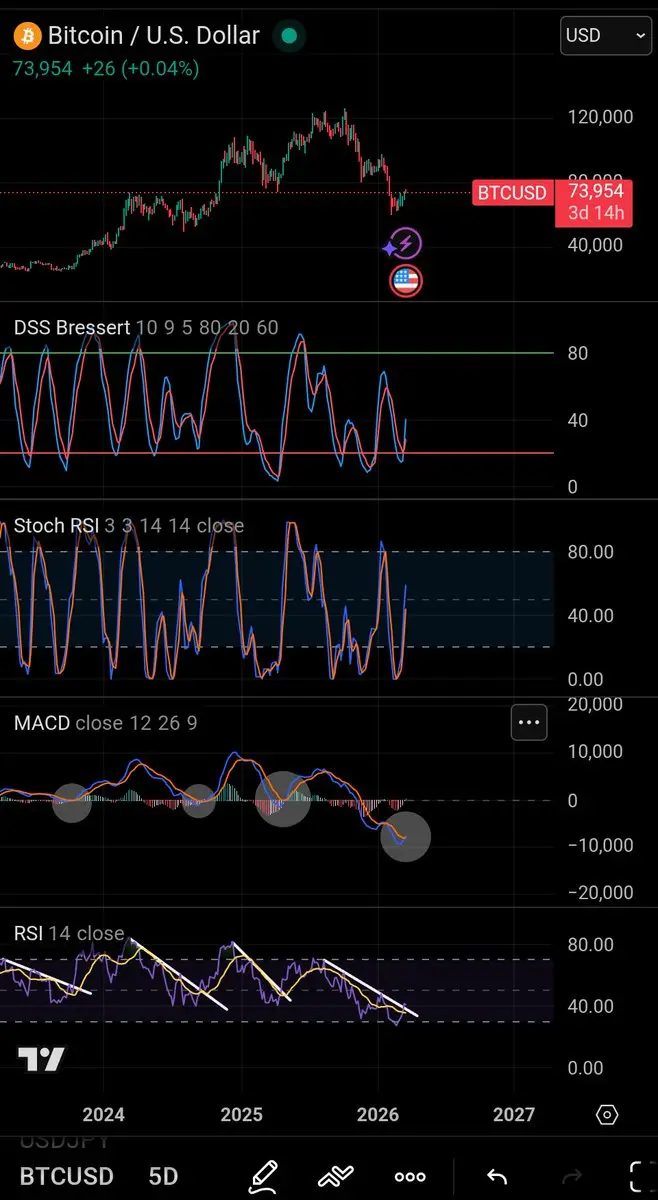
Task: Tap the 2024 time axis label
Action: point(104,1115)
